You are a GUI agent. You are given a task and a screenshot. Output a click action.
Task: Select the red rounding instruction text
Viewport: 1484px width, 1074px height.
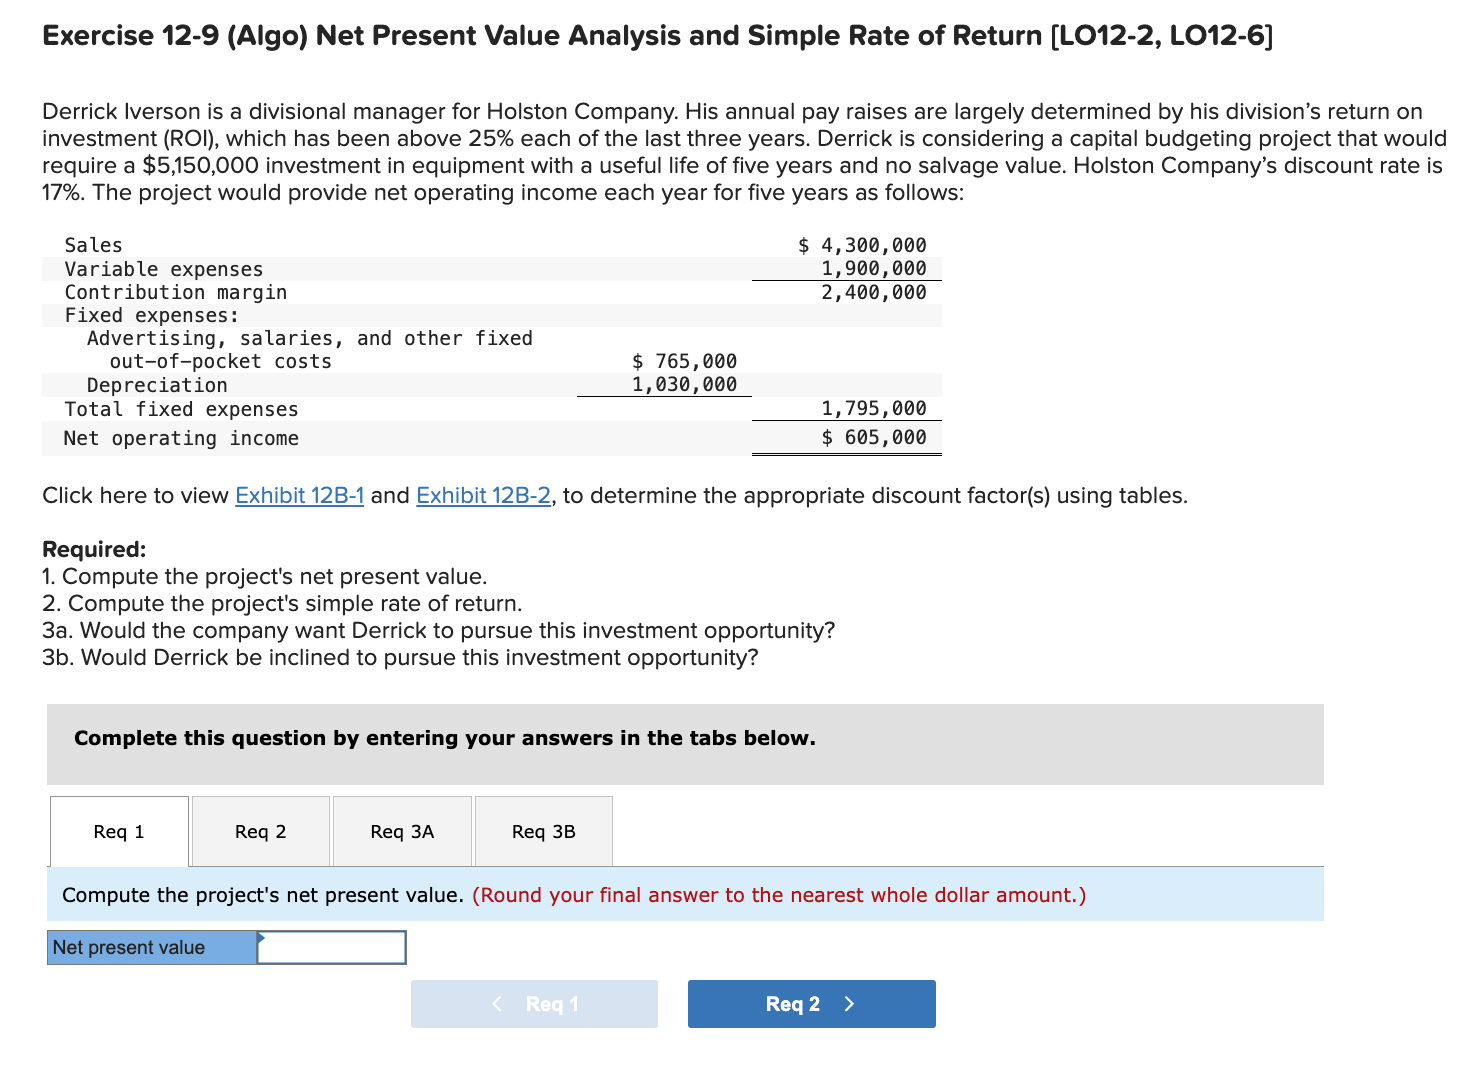tap(778, 895)
